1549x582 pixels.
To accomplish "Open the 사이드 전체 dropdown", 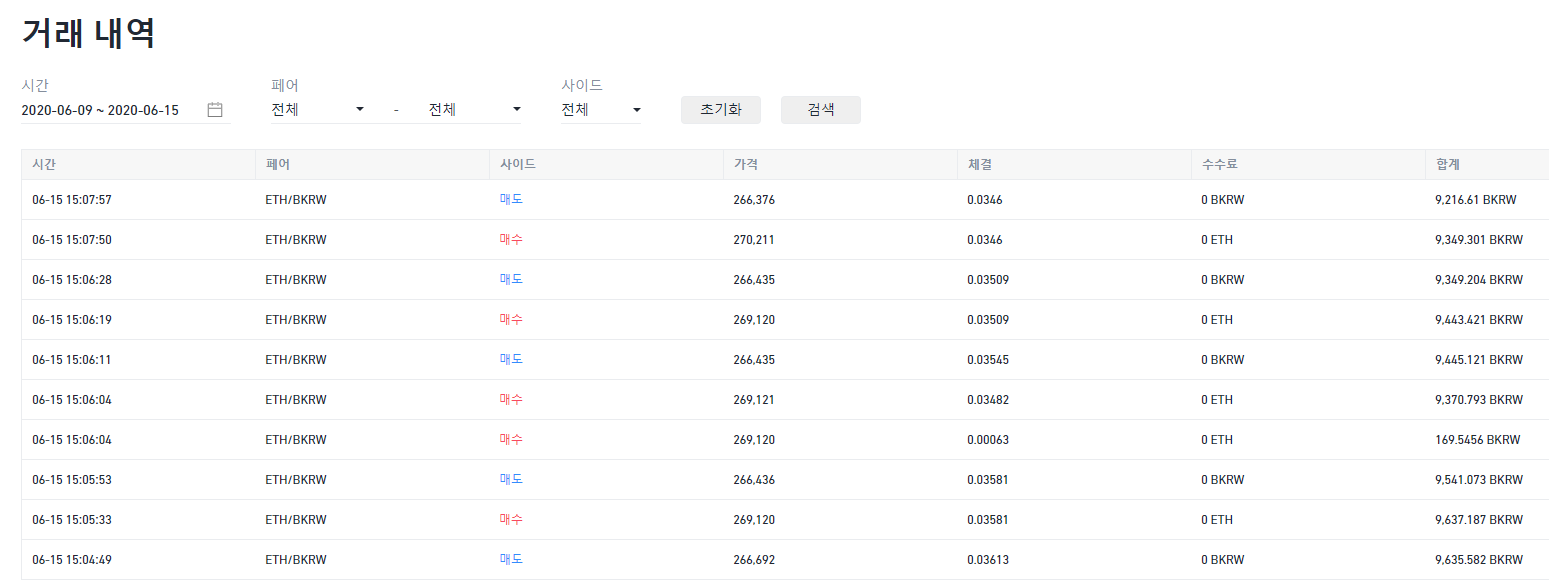I will click(601, 110).
